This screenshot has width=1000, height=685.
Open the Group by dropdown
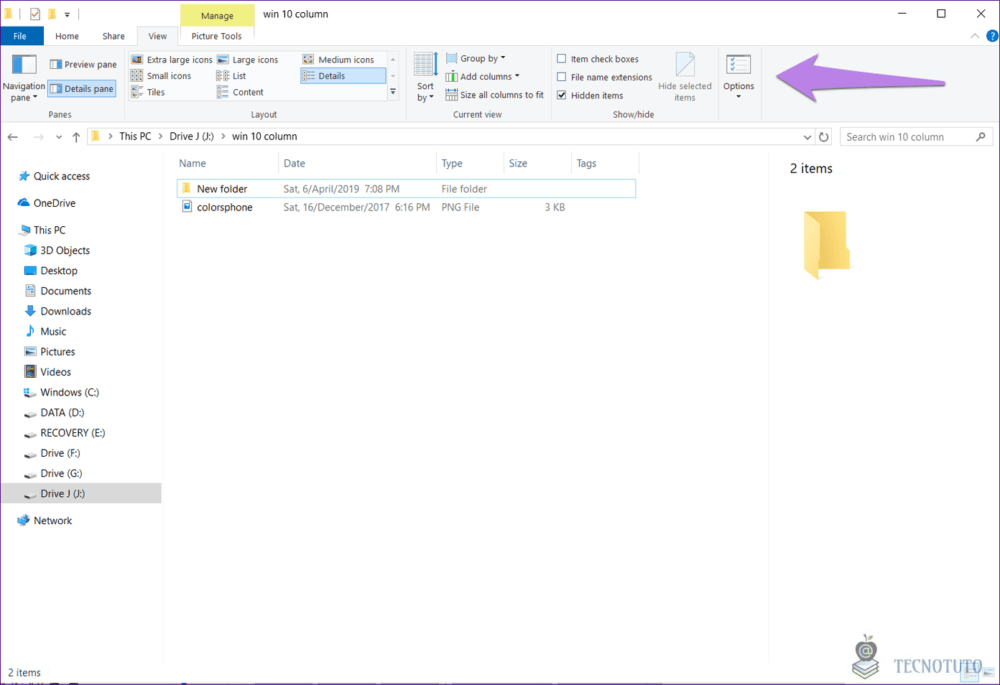[x=476, y=58]
